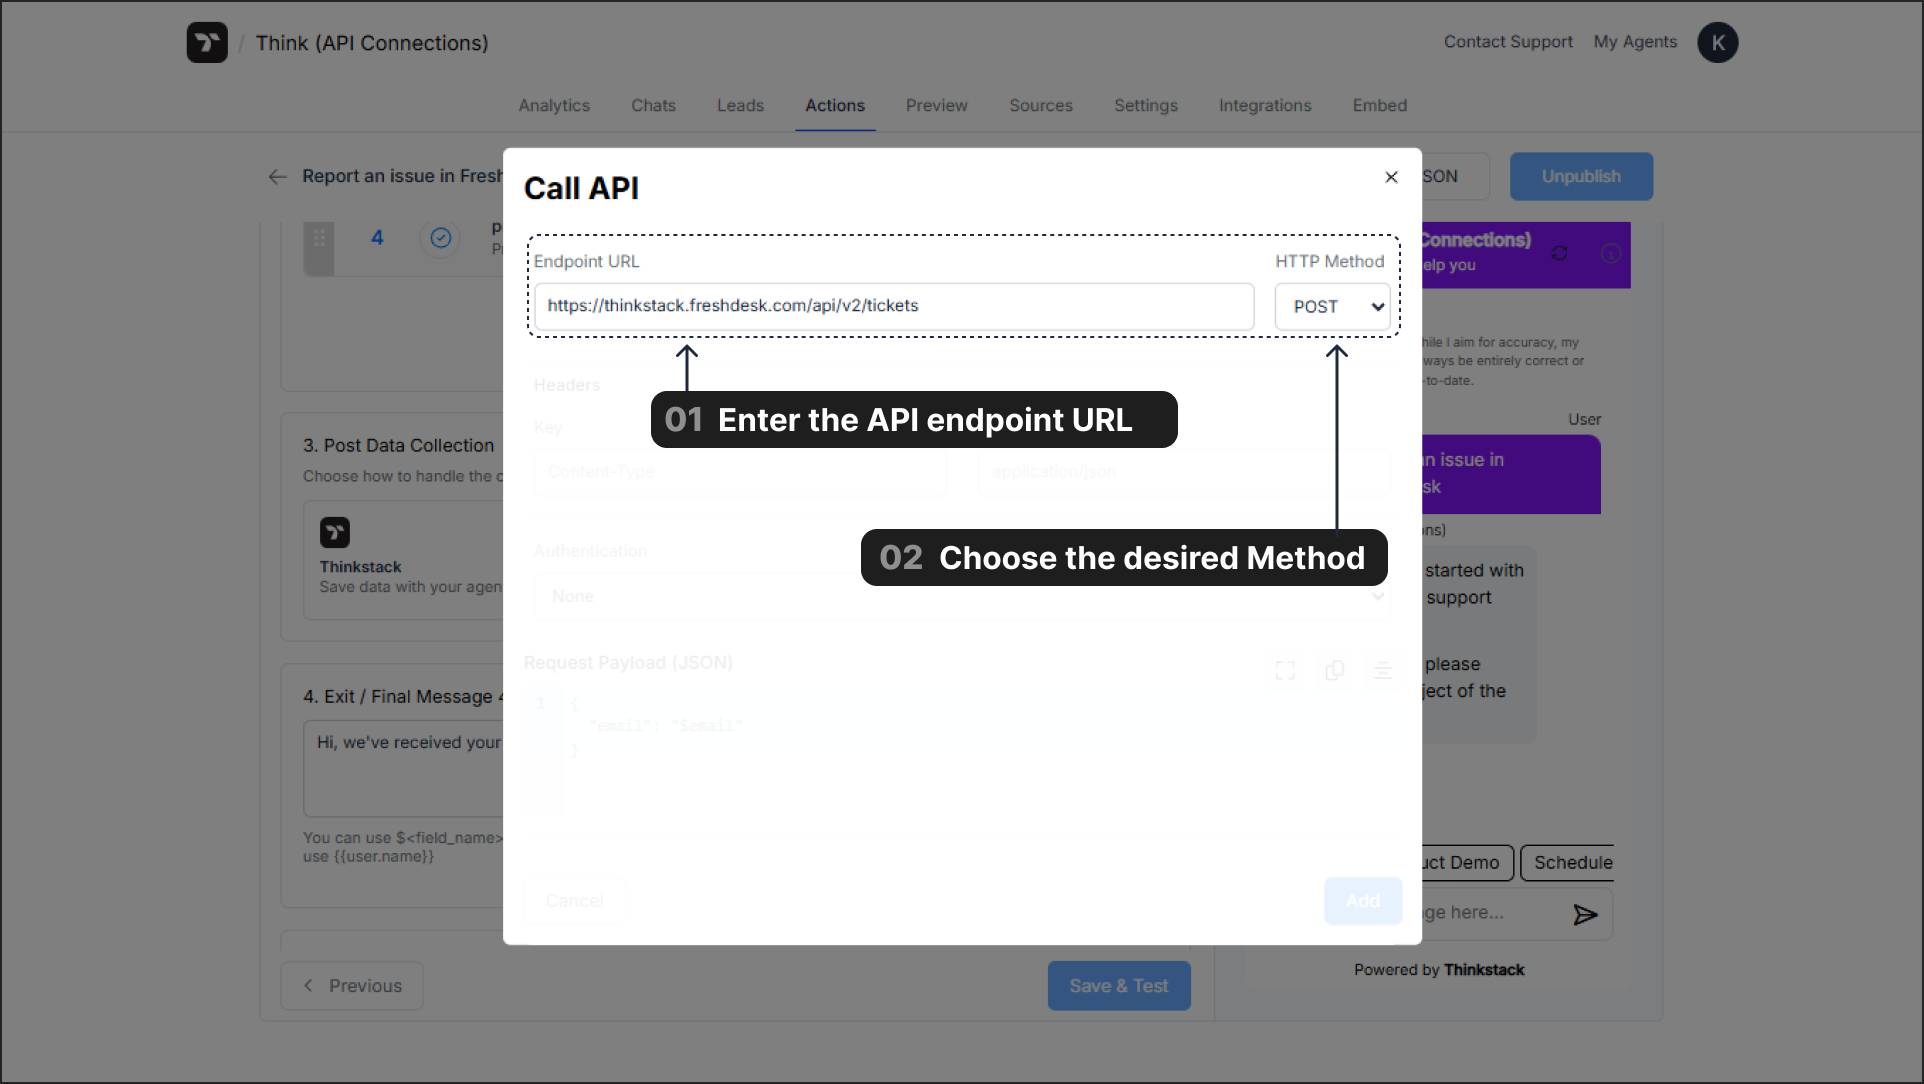Click the Previous button

pos(352,986)
